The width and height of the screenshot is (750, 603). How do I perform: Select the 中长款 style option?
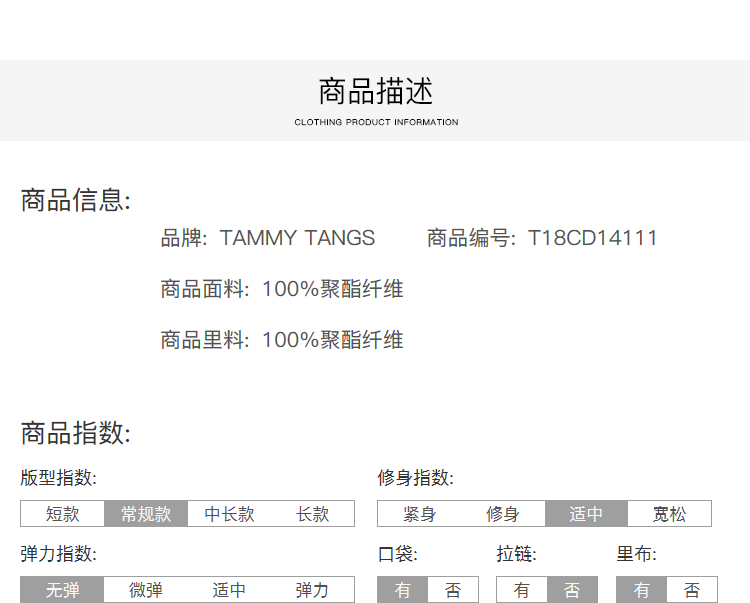pyautogui.click(x=229, y=514)
